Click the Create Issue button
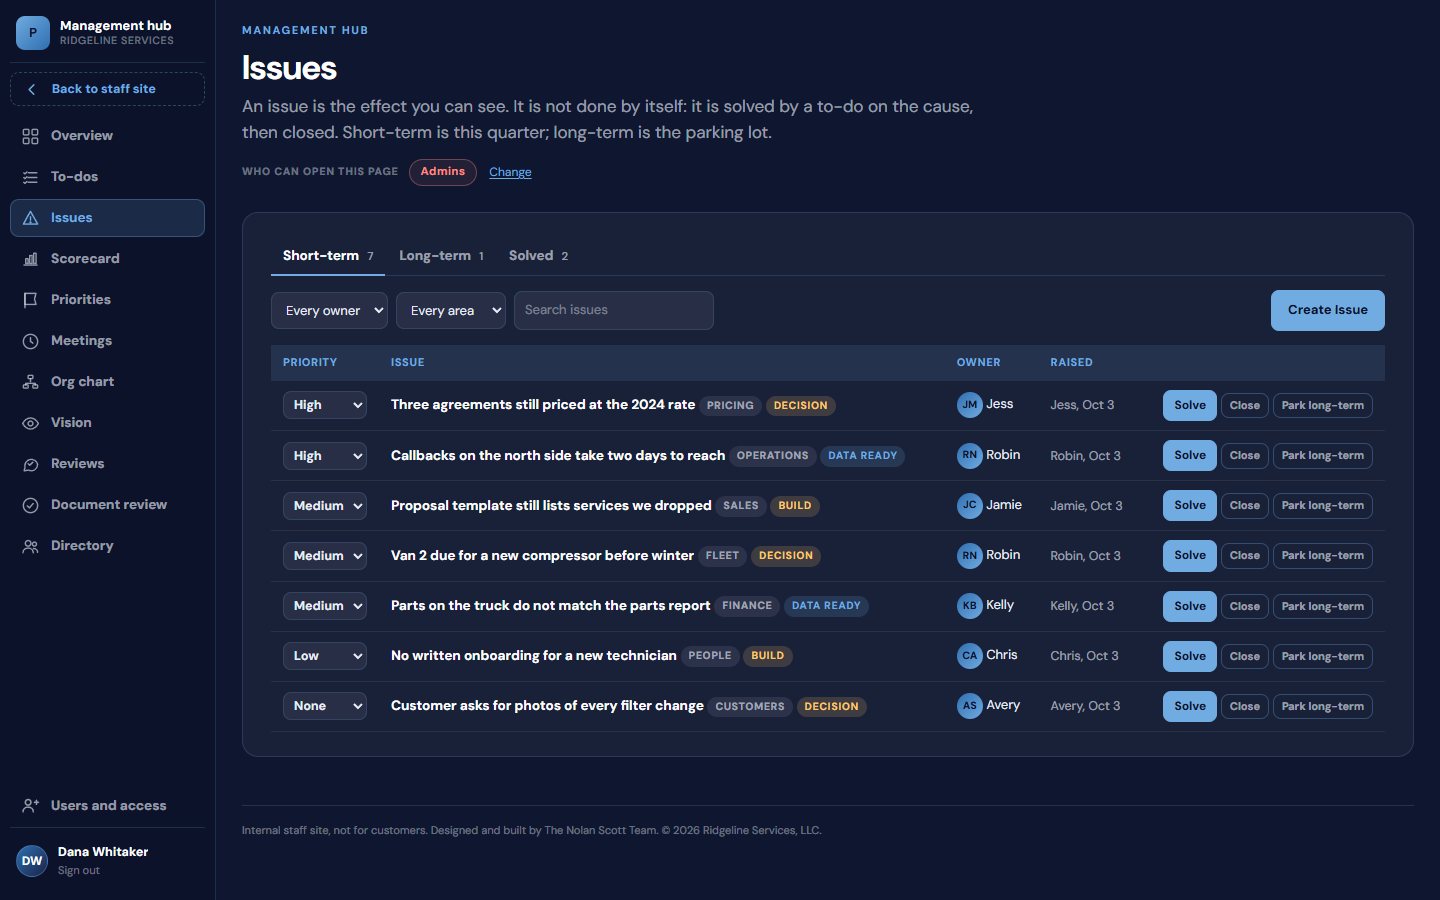The image size is (1440, 900). [1327, 310]
